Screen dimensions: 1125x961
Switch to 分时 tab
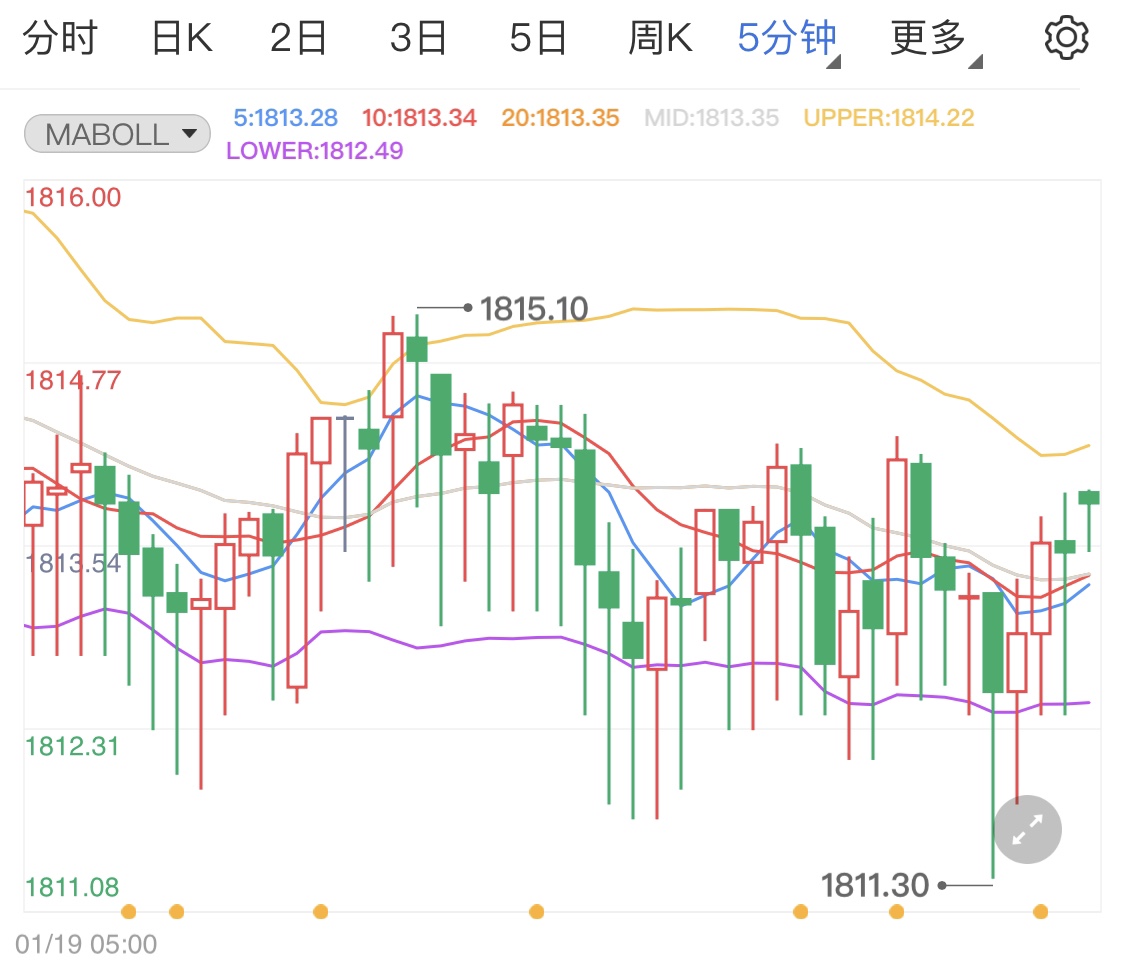[60, 38]
